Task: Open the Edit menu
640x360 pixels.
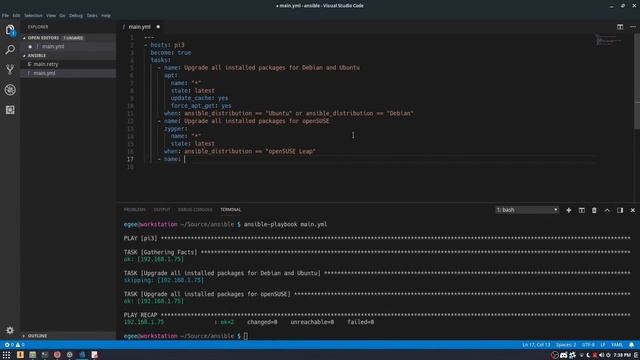Action: (x=16, y=16)
